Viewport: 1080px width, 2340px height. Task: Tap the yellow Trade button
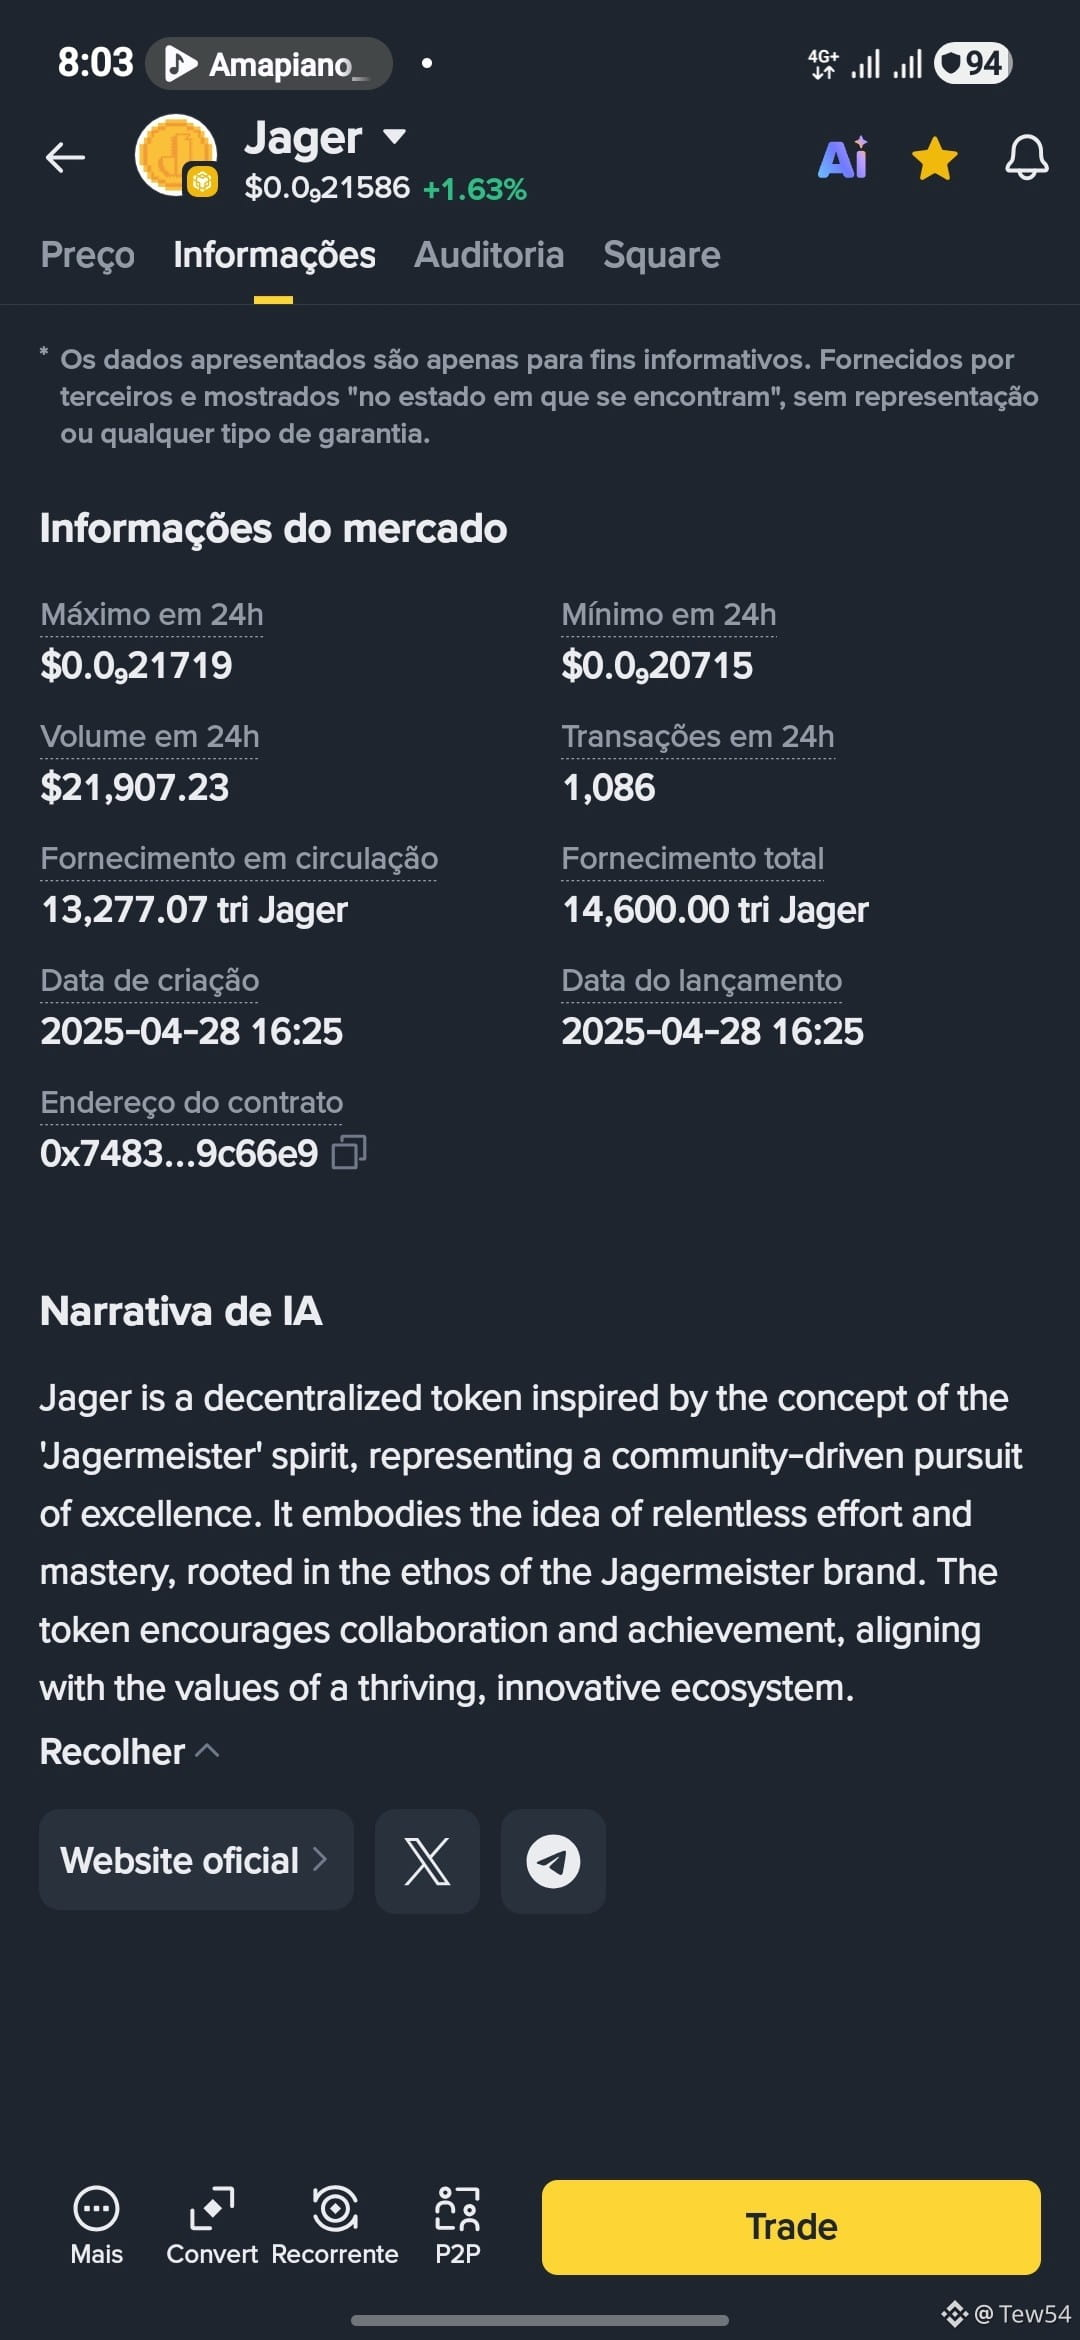click(791, 2227)
